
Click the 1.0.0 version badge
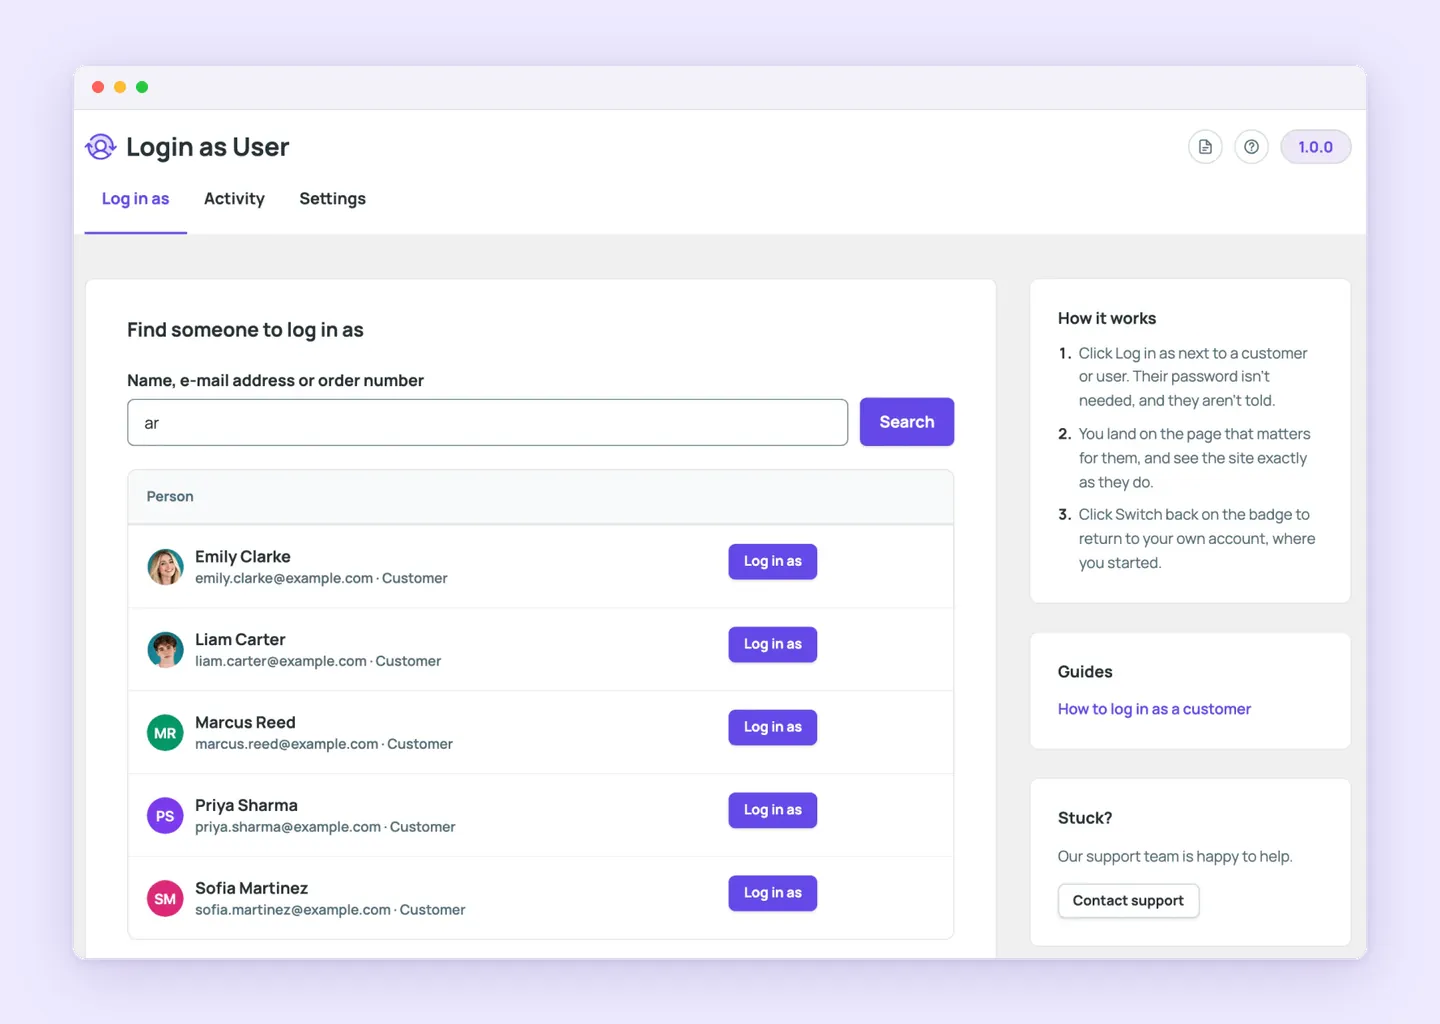[1315, 147]
